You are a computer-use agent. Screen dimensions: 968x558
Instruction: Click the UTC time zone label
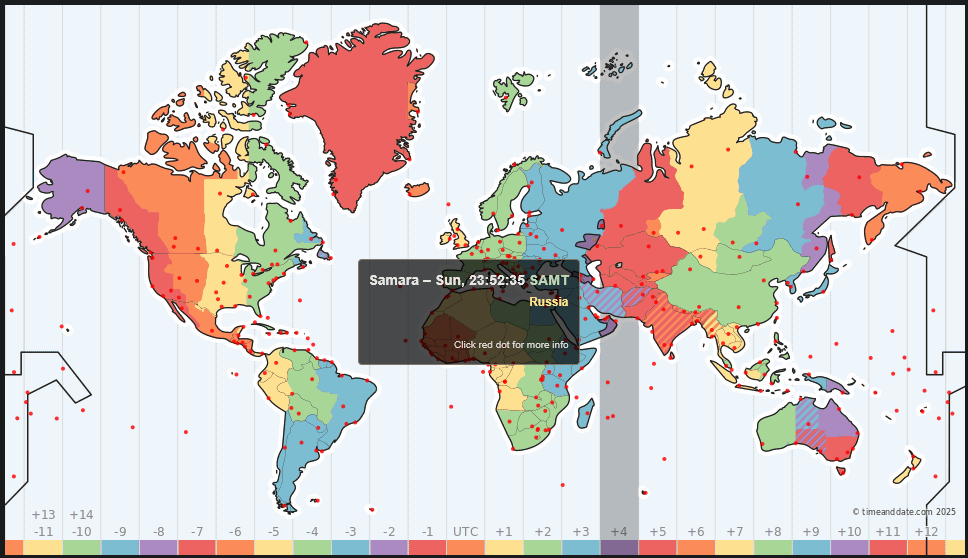click(465, 531)
